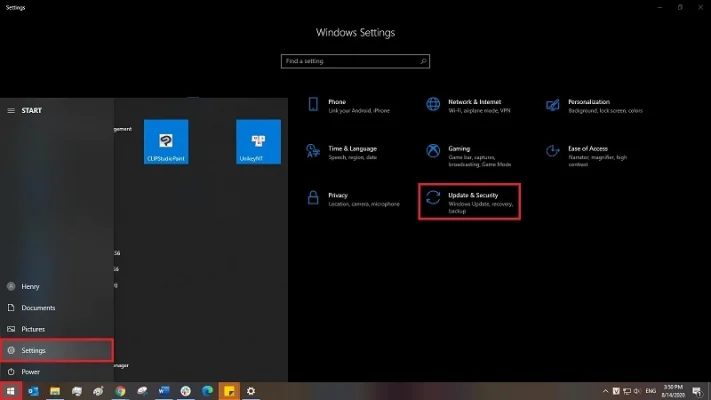The height and width of the screenshot is (400, 711).
Task: Open Documents from the Start menu
Action: 38,308
